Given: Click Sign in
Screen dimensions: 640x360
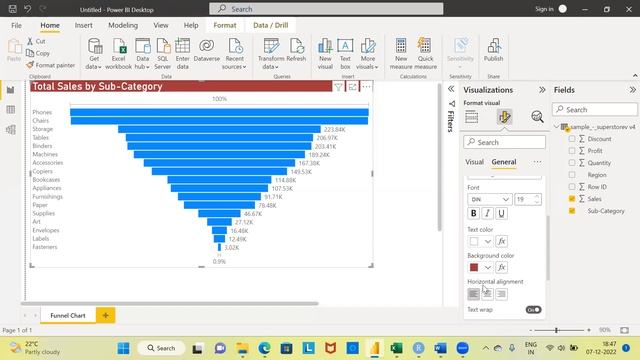Looking at the screenshot, I should pos(544,9).
